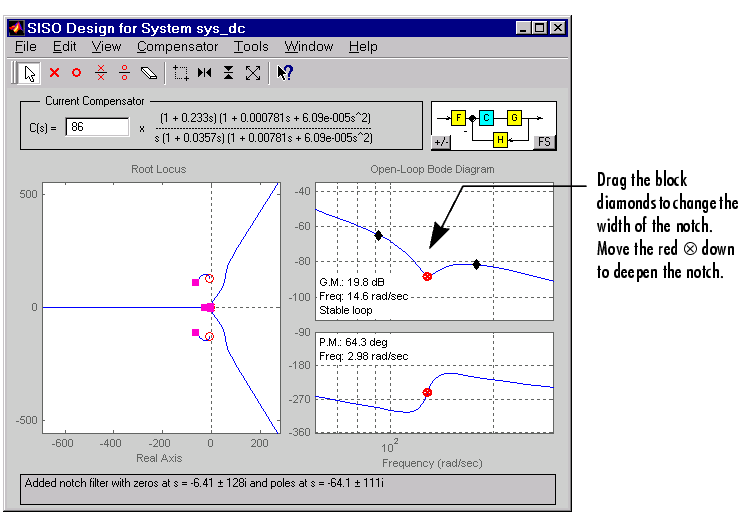Click the C(s) gain input field
750x515 pixels.
point(97,127)
